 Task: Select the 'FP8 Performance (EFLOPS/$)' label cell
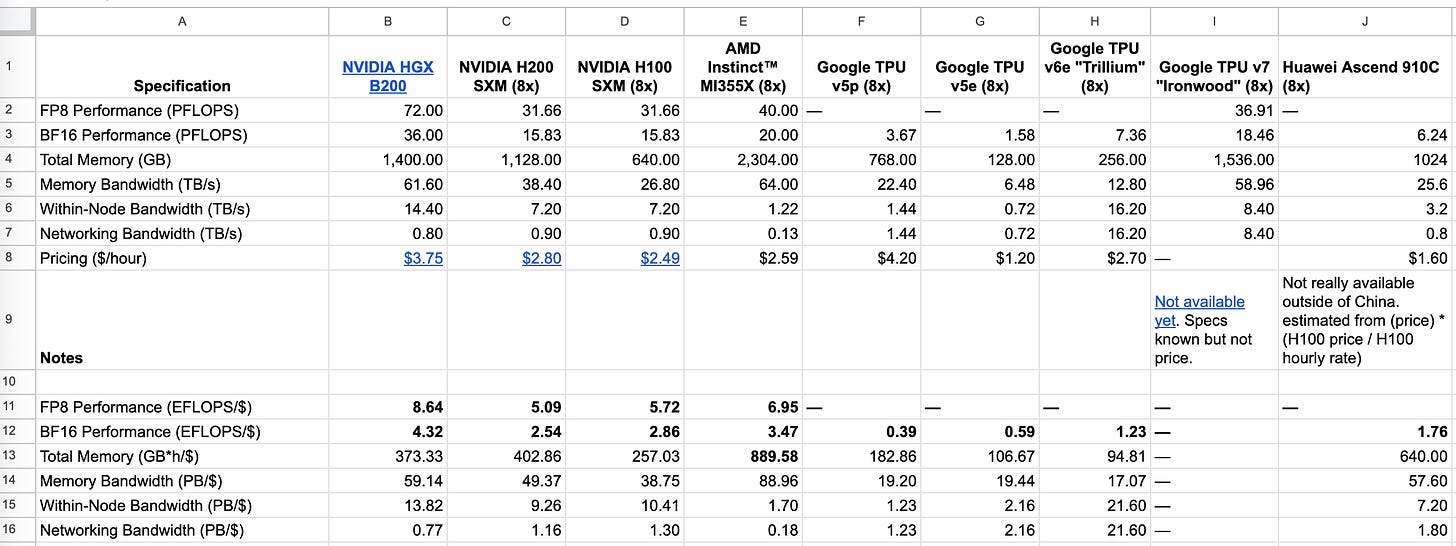[182, 407]
